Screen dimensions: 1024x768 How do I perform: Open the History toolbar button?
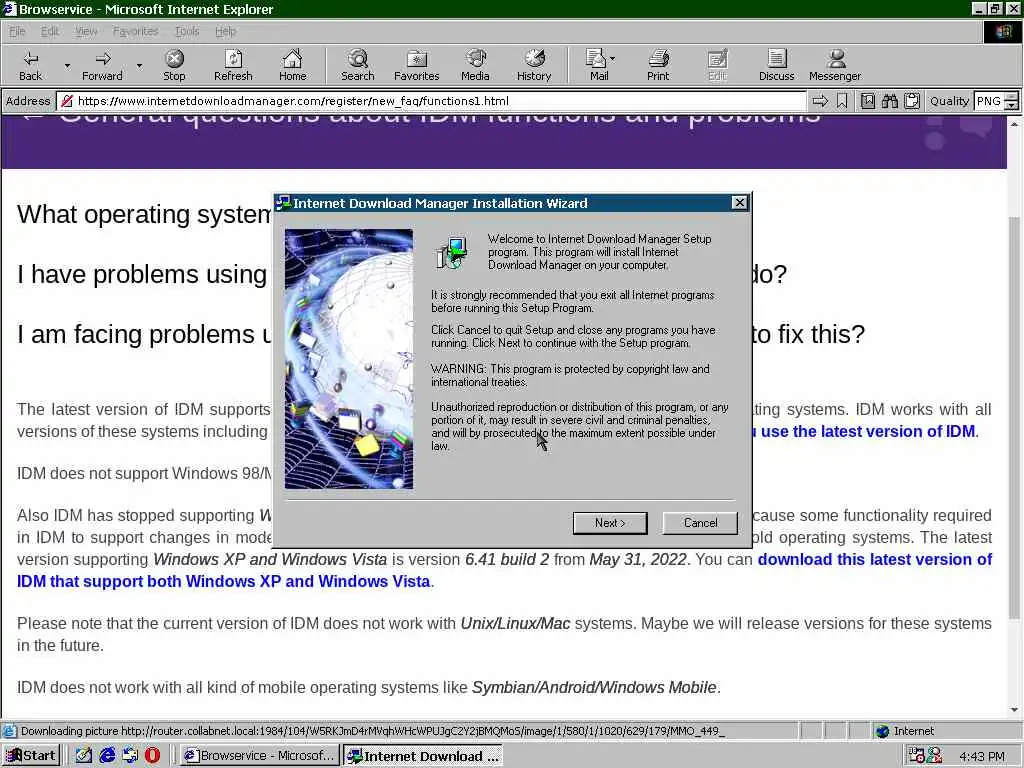point(534,65)
